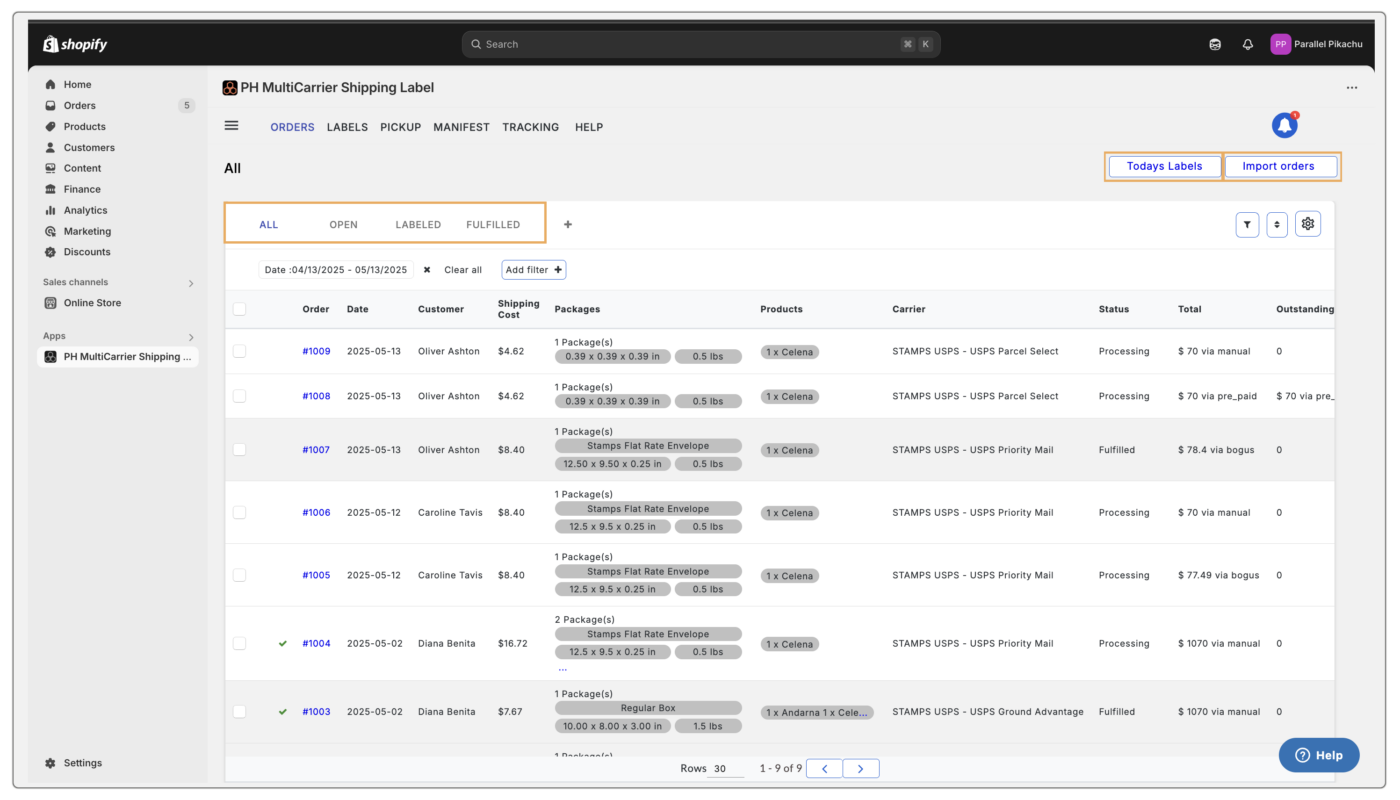Click Clear all filters
Screen dimensions: 1400x800
coord(463,270)
